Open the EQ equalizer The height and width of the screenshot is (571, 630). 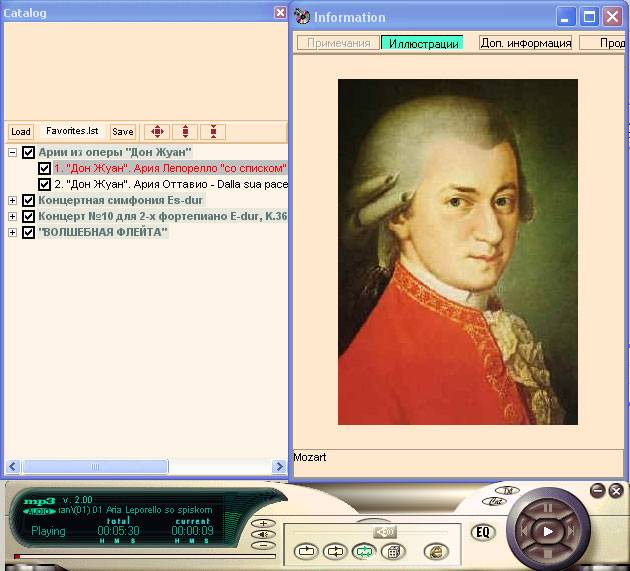pyautogui.click(x=483, y=532)
